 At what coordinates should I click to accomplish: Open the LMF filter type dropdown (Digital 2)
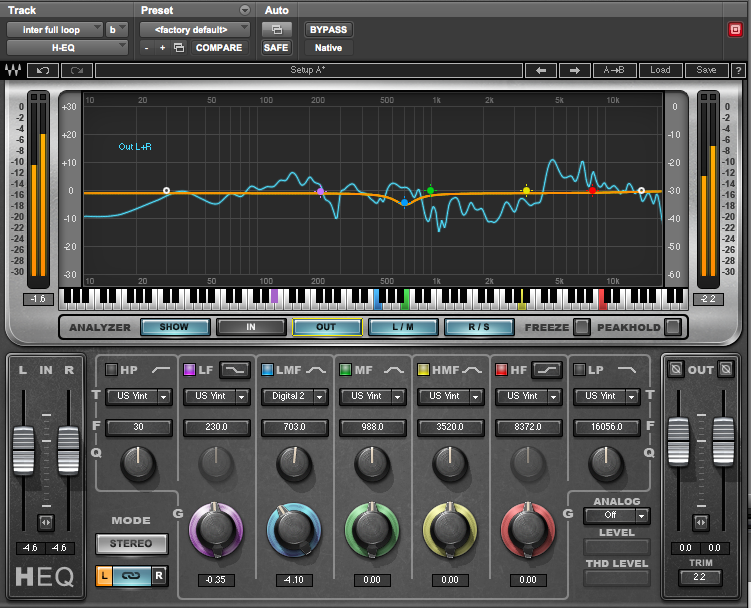[x=293, y=397]
